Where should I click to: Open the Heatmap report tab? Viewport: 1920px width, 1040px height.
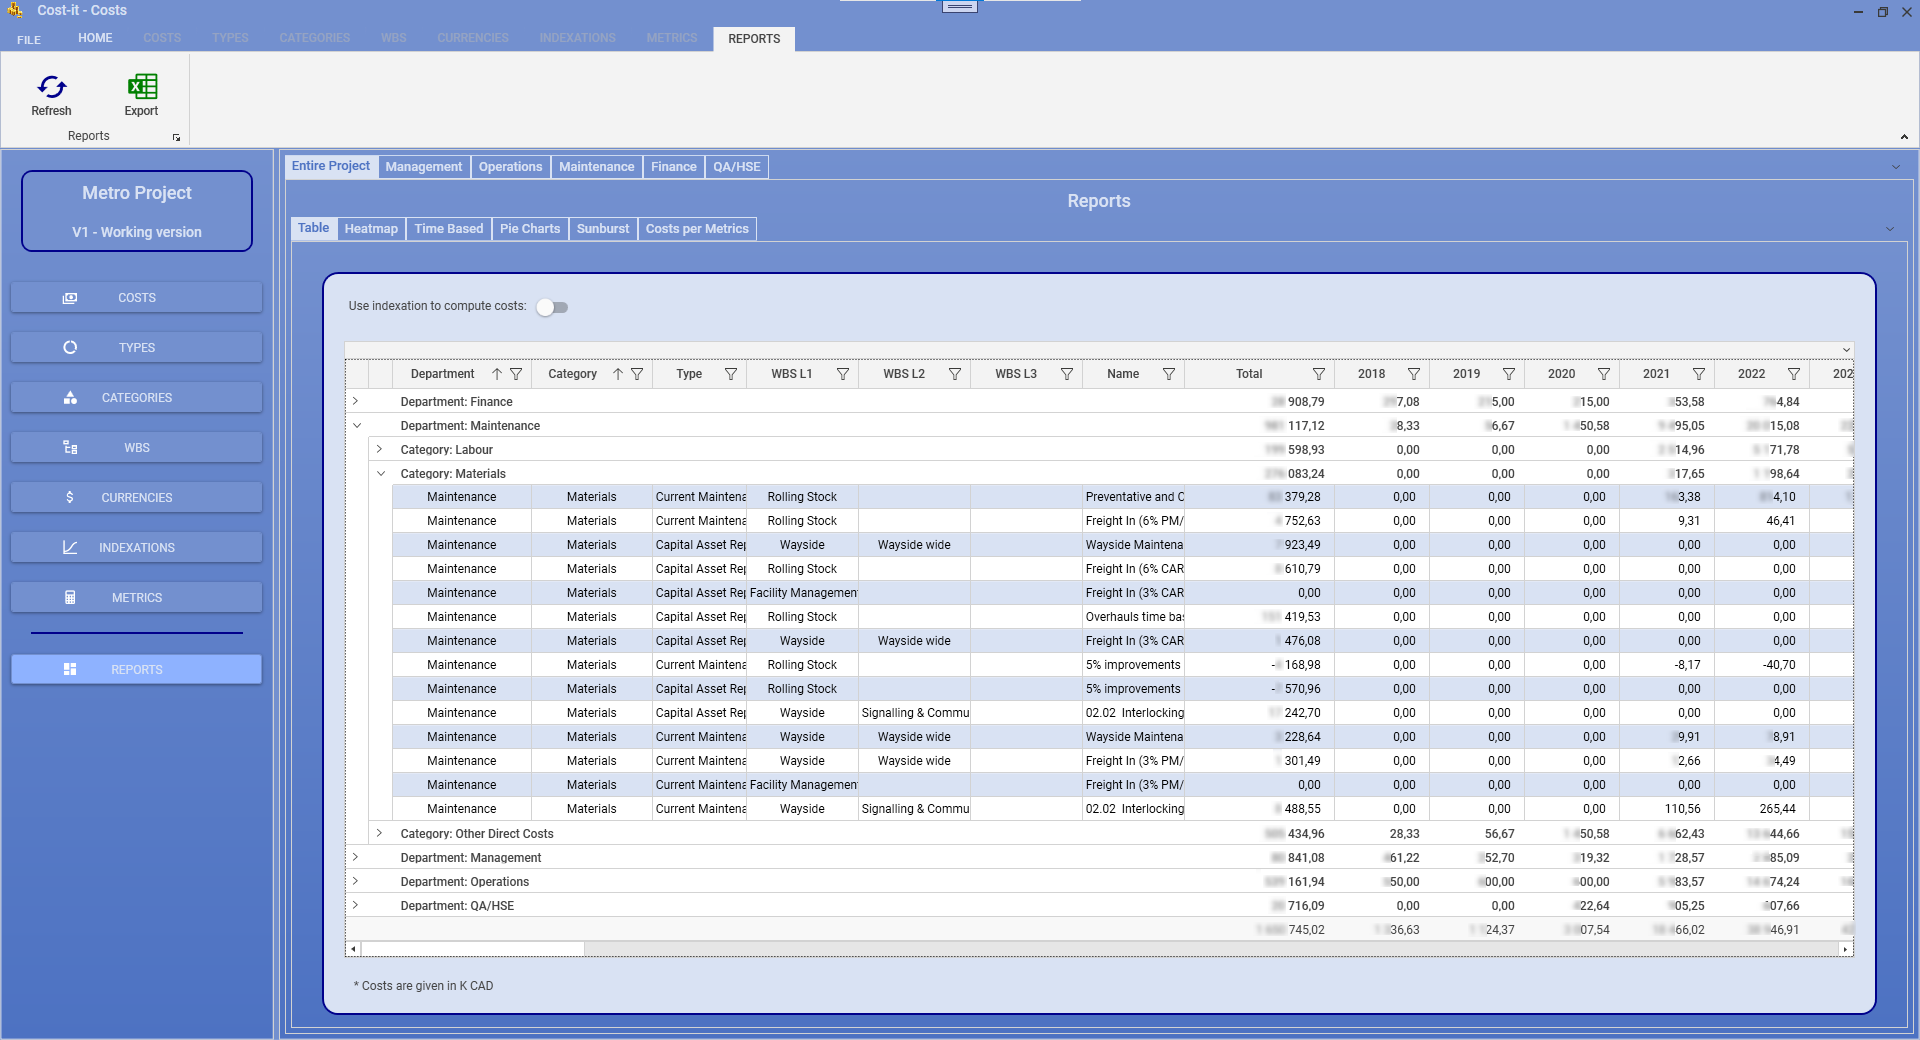click(371, 229)
